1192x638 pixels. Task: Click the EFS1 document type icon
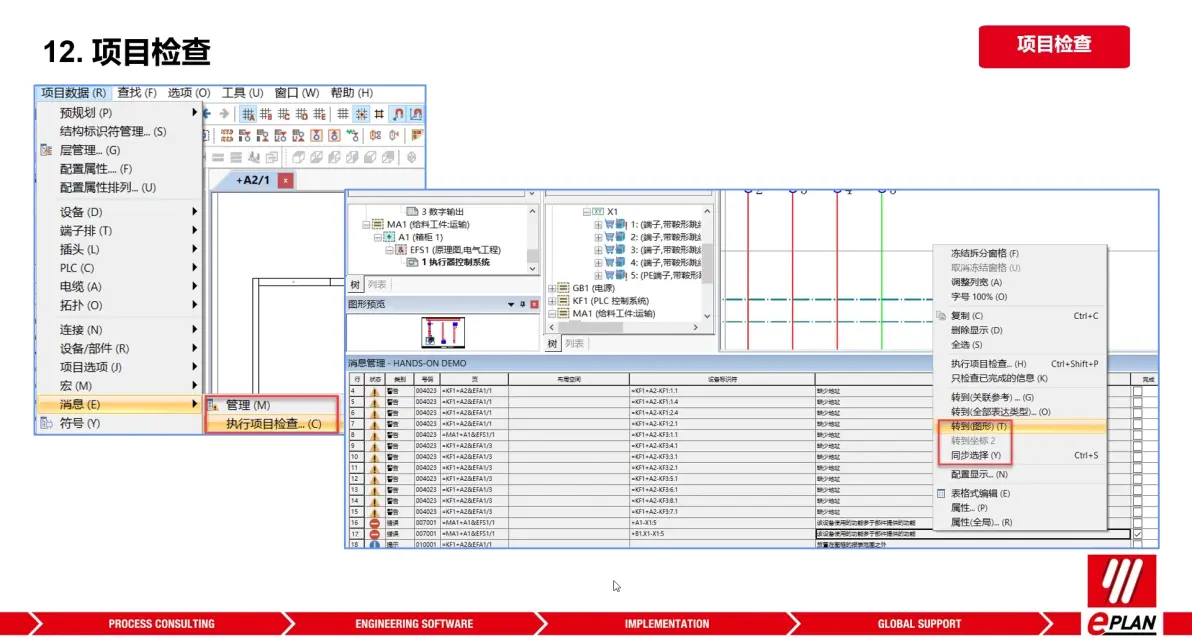tap(401, 249)
